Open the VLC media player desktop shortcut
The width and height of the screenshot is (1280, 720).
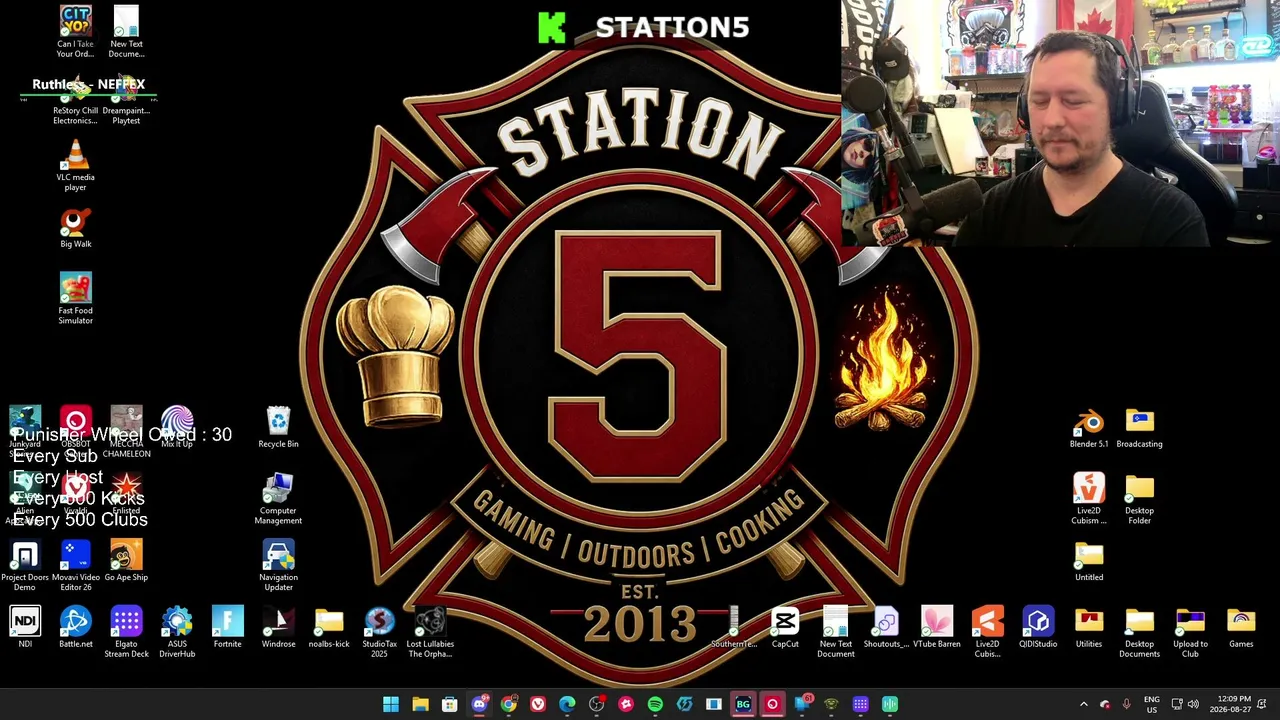75,165
